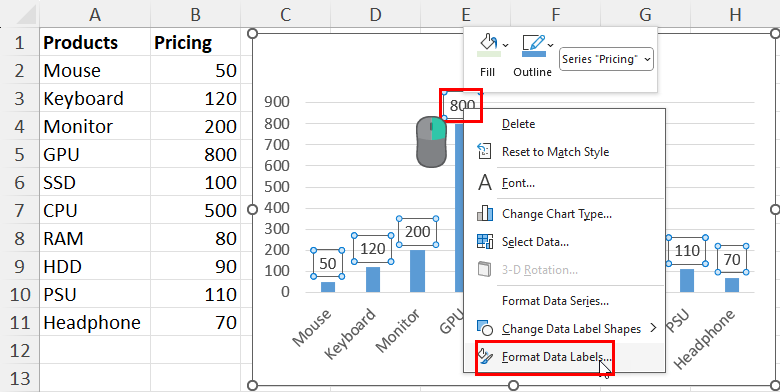The height and width of the screenshot is (392, 780).
Task: Click the 900 value on the vertical axis
Action: point(277,101)
